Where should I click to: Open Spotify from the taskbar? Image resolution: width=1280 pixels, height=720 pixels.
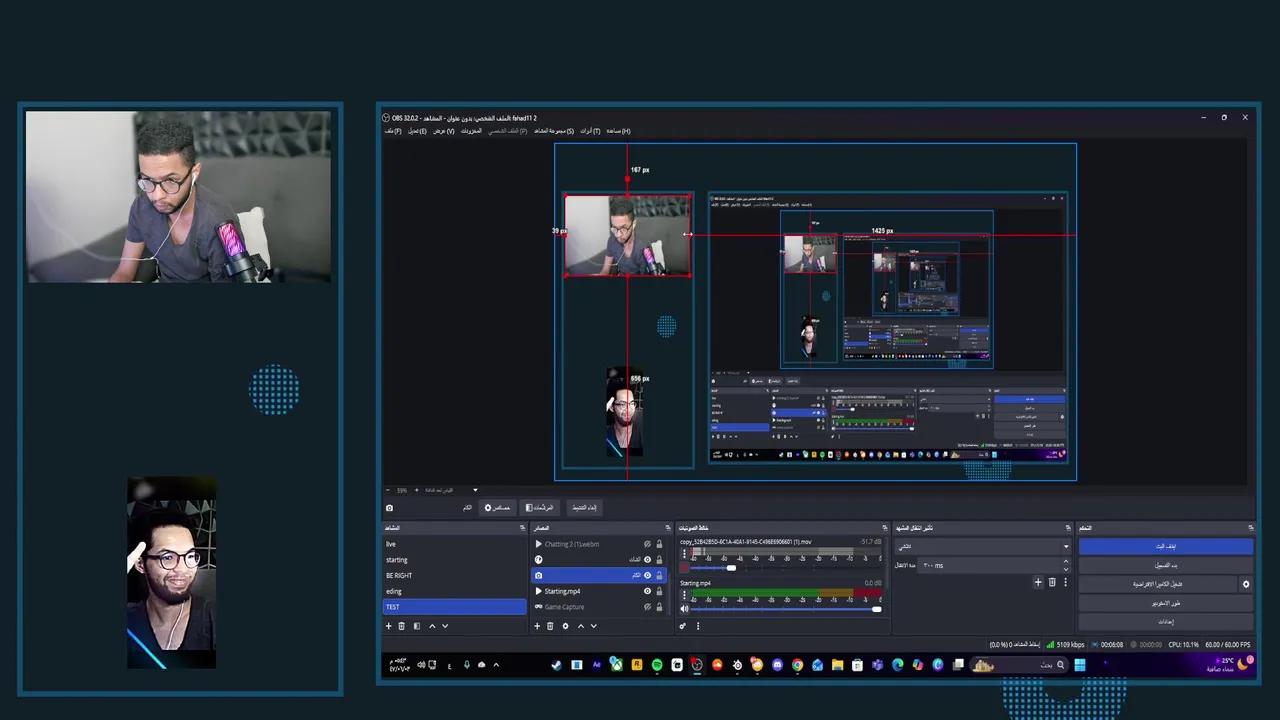(x=657, y=665)
